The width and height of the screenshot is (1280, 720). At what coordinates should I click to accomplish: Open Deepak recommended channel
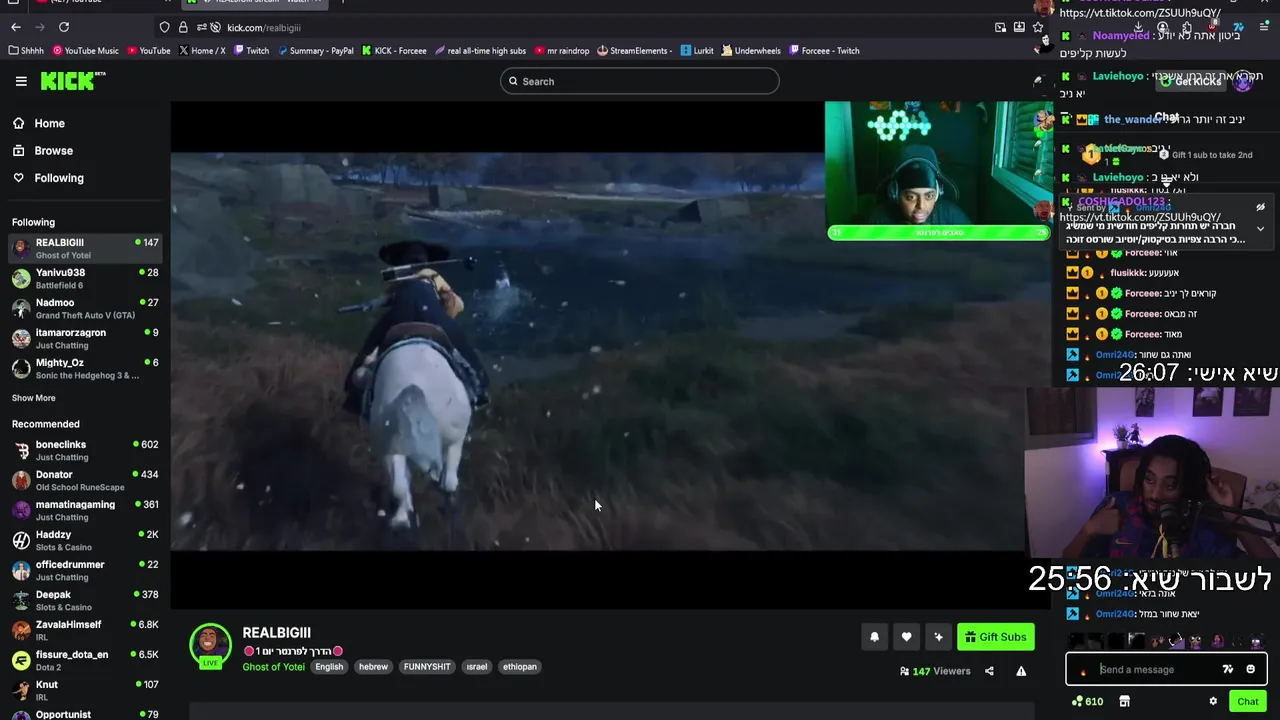pyautogui.click(x=84, y=600)
